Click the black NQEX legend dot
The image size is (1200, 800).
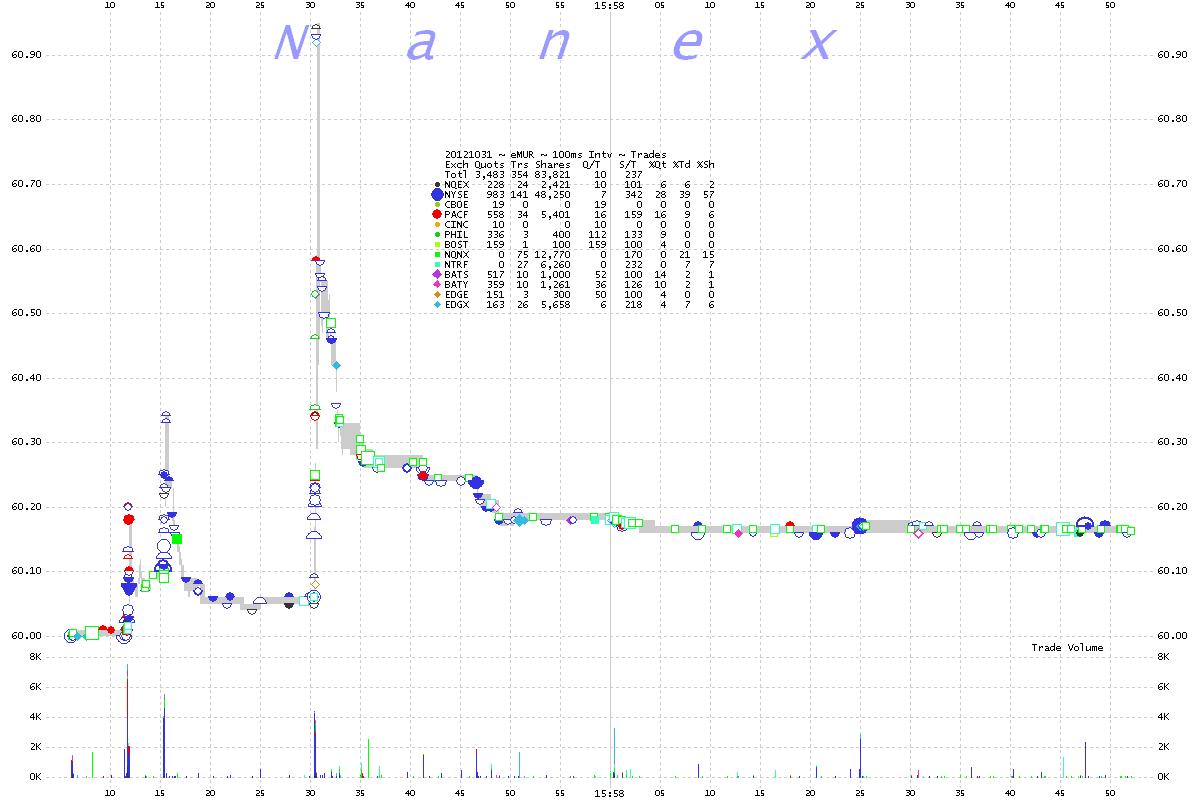point(437,185)
